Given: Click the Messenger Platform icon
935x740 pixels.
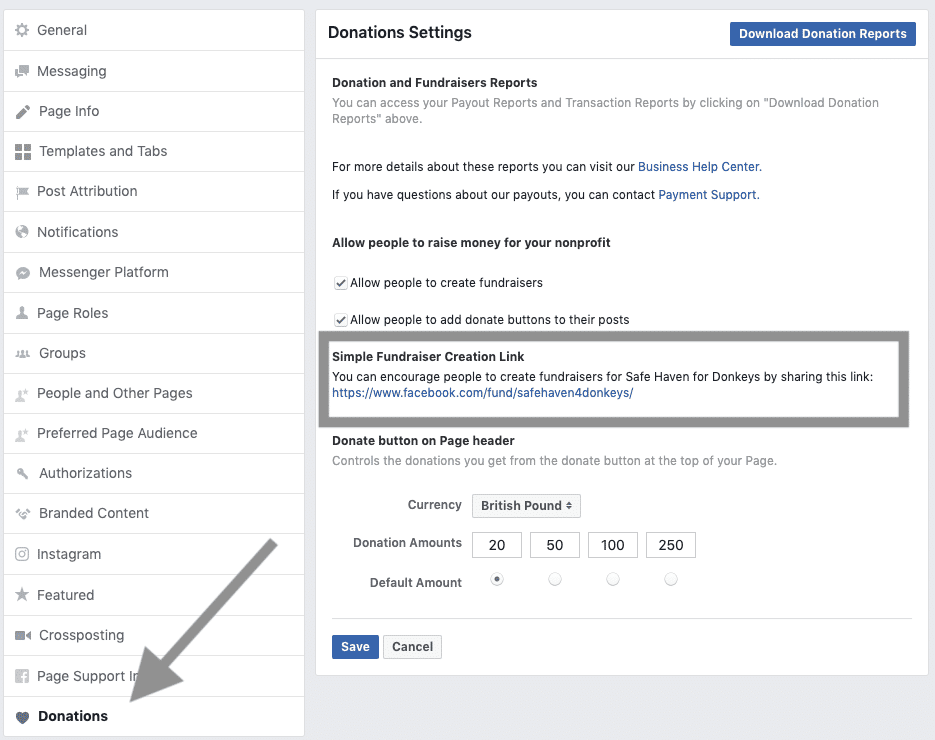Looking at the screenshot, I should point(23,273).
